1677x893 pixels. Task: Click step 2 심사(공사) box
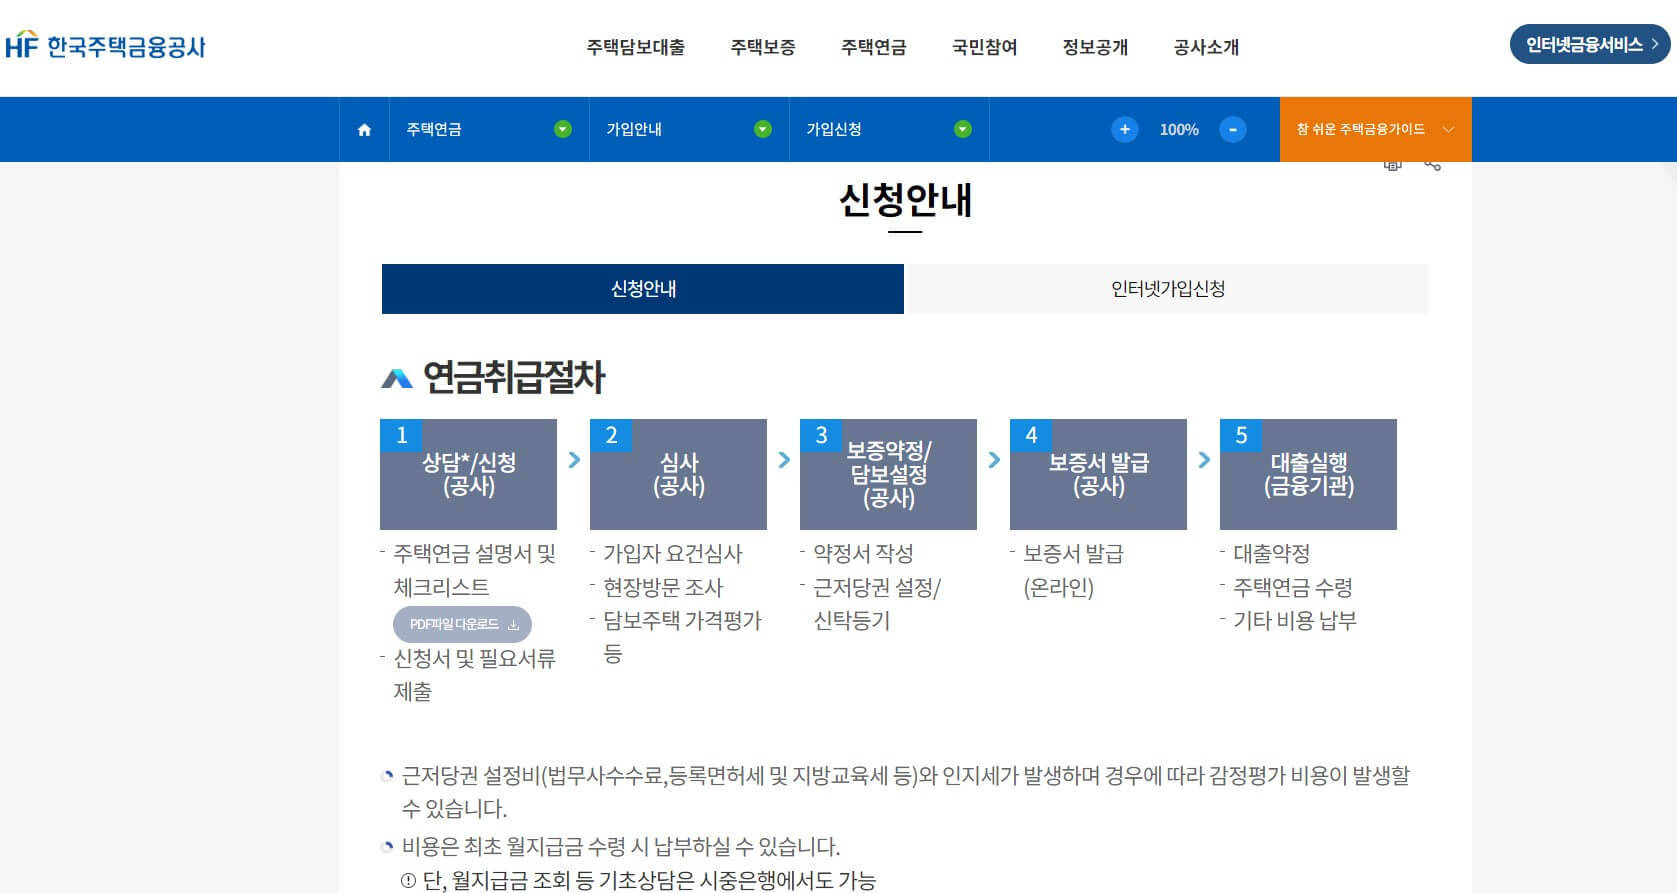tap(678, 474)
